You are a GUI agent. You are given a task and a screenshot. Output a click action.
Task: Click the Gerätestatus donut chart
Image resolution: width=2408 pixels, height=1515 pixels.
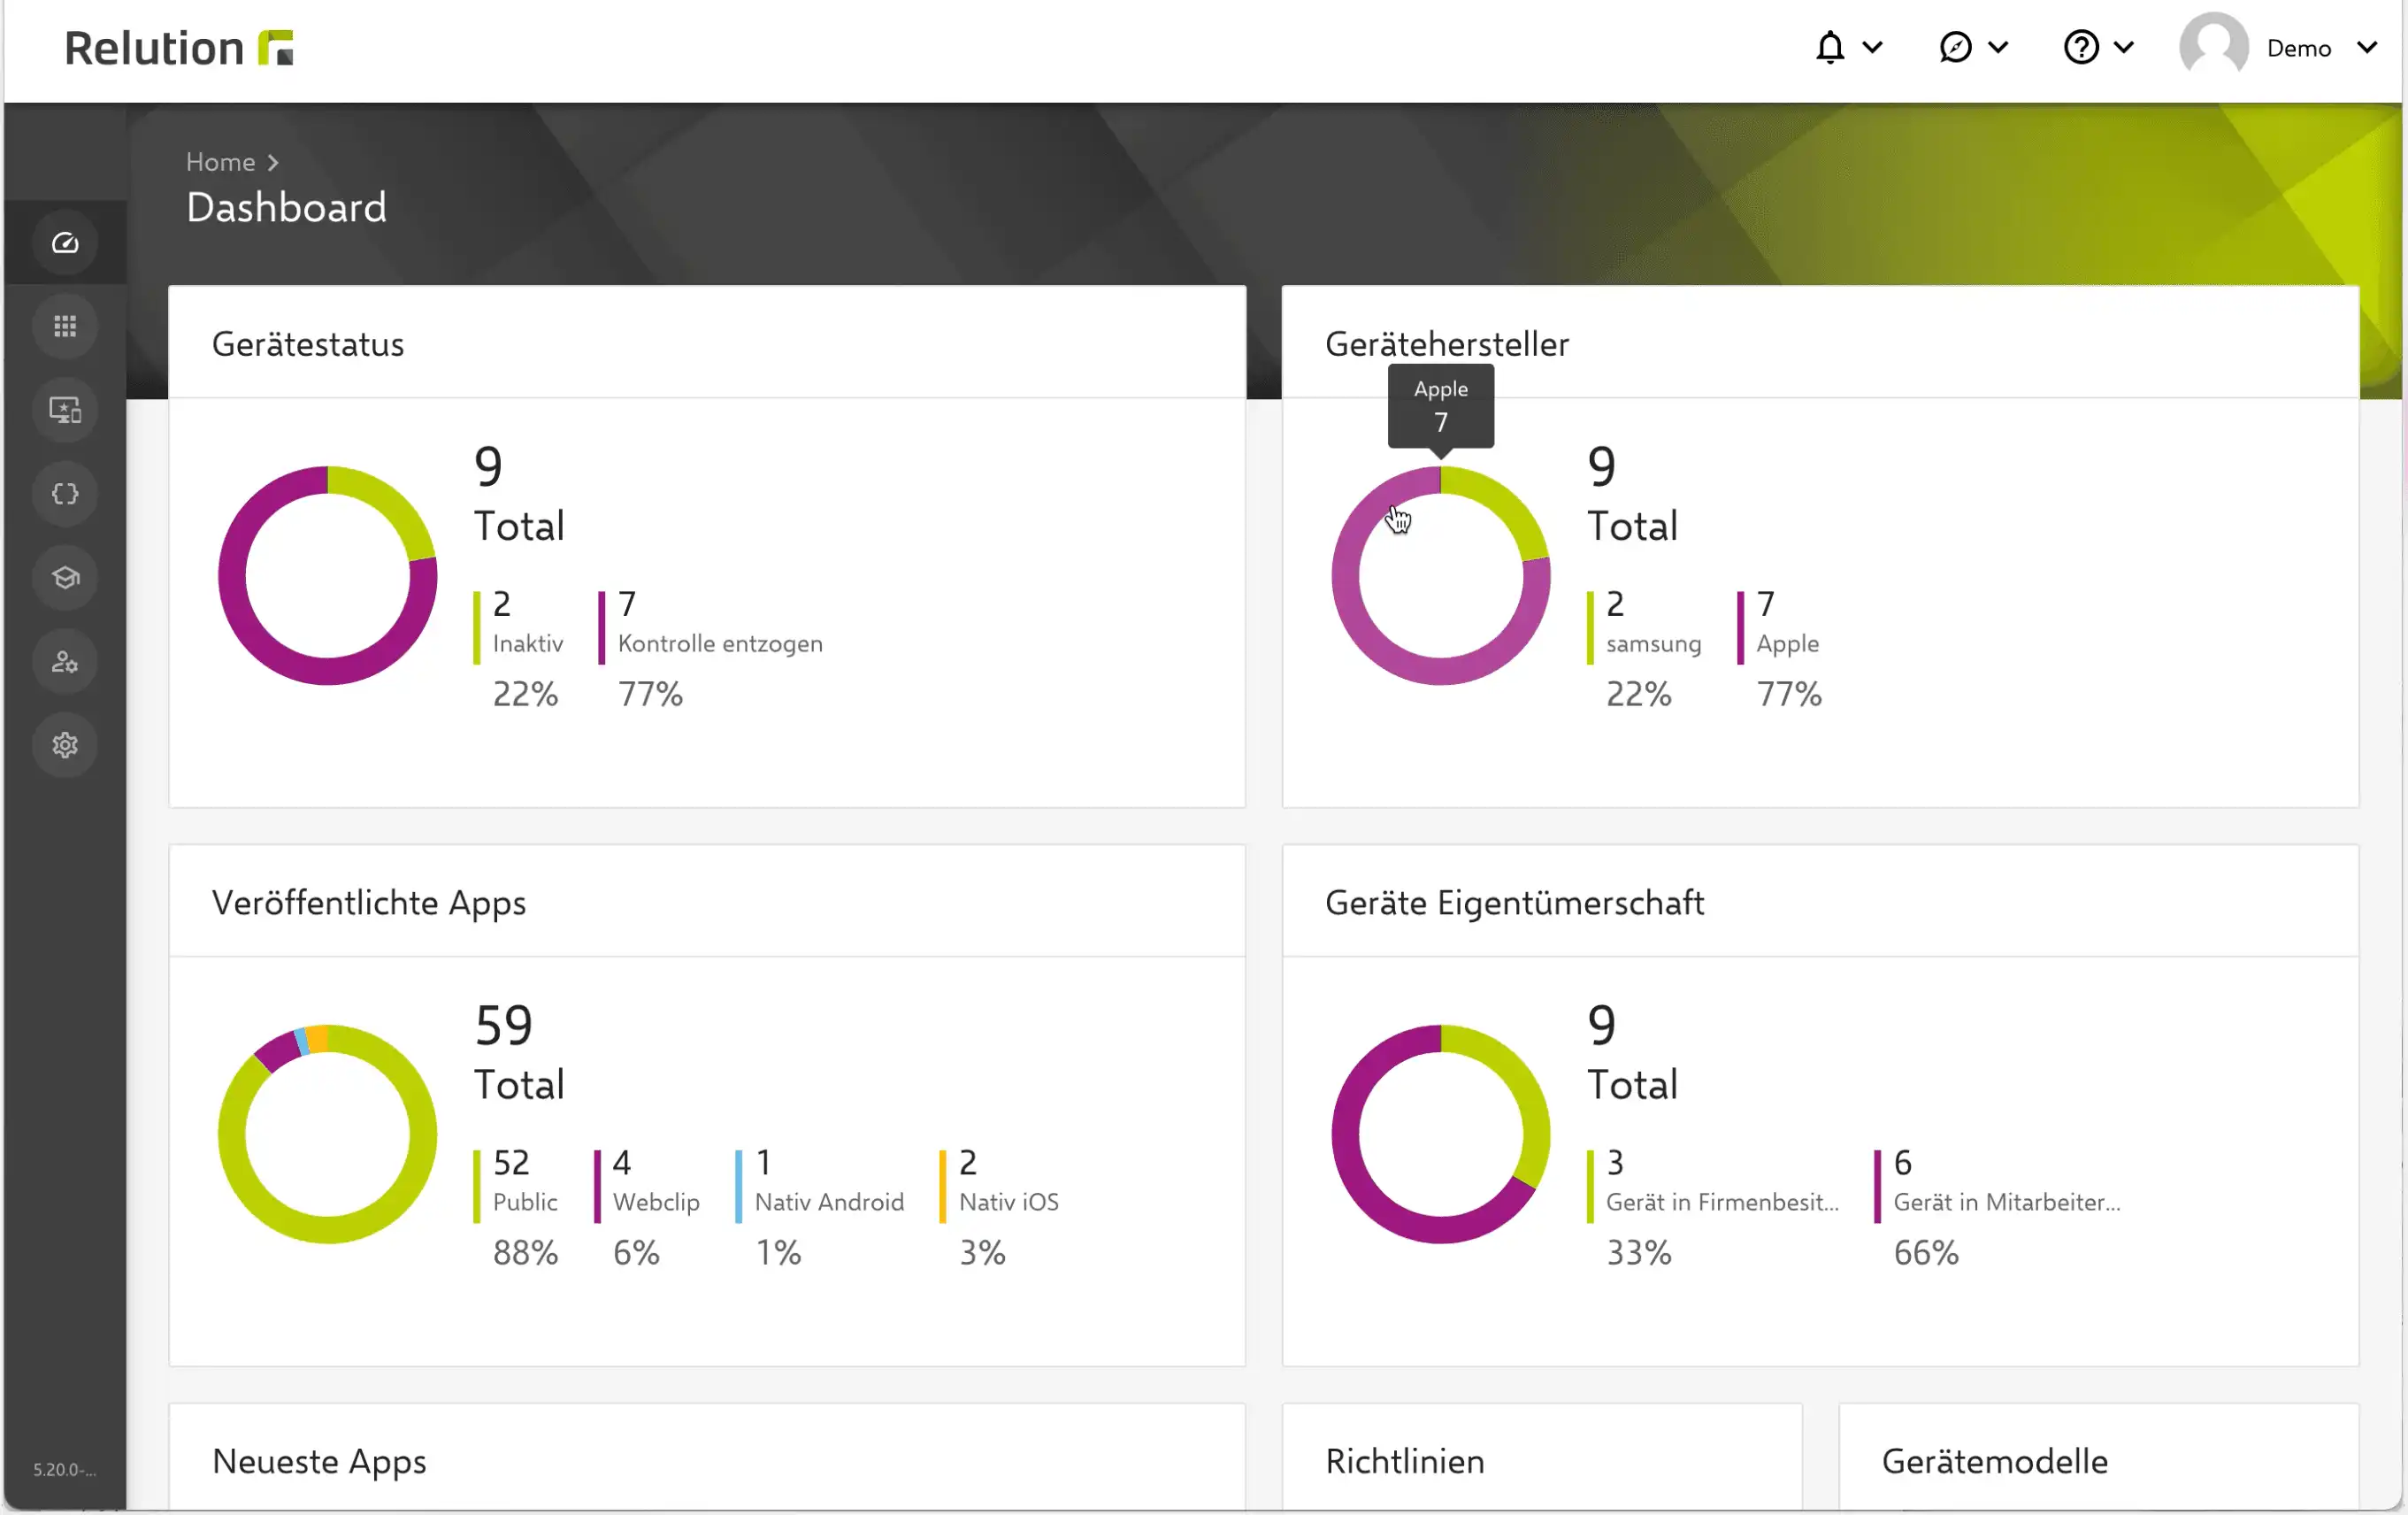(327, 575)
